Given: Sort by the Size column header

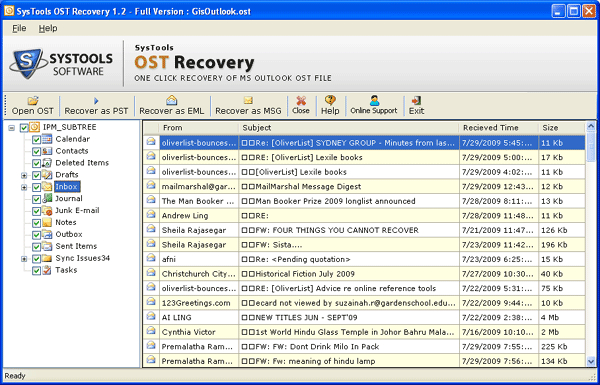Looking at the screenshot, I should 562,128.
